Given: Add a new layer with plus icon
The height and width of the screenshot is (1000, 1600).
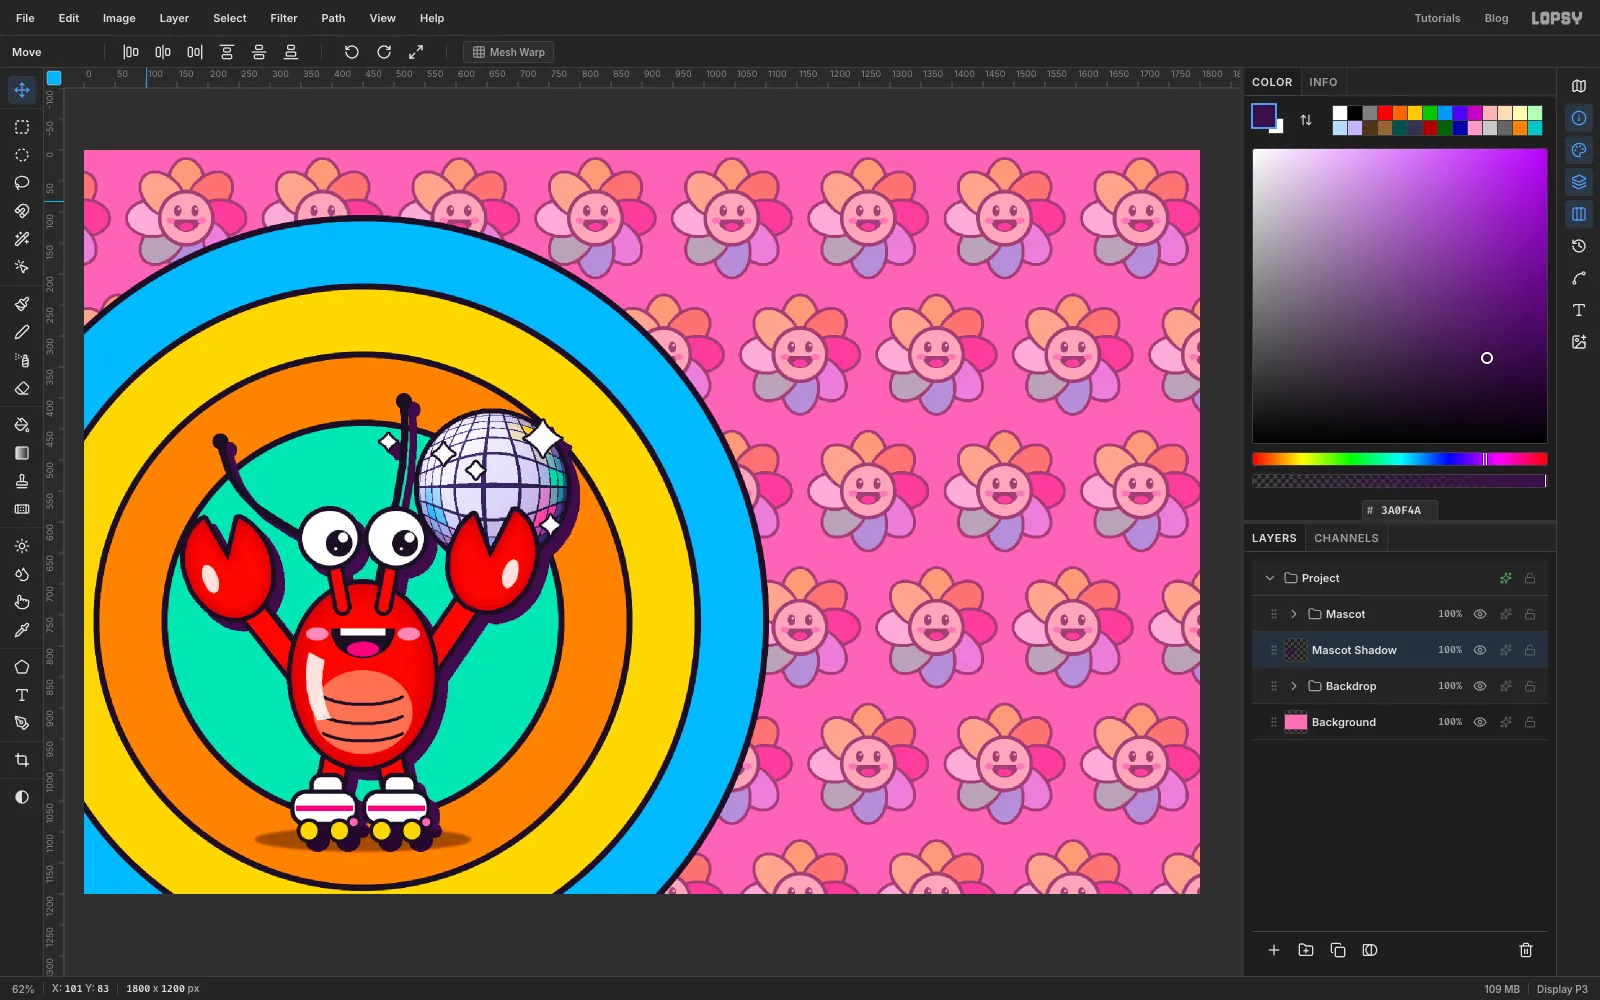Looking at the screenshot, I should (x=1274, y=950).
